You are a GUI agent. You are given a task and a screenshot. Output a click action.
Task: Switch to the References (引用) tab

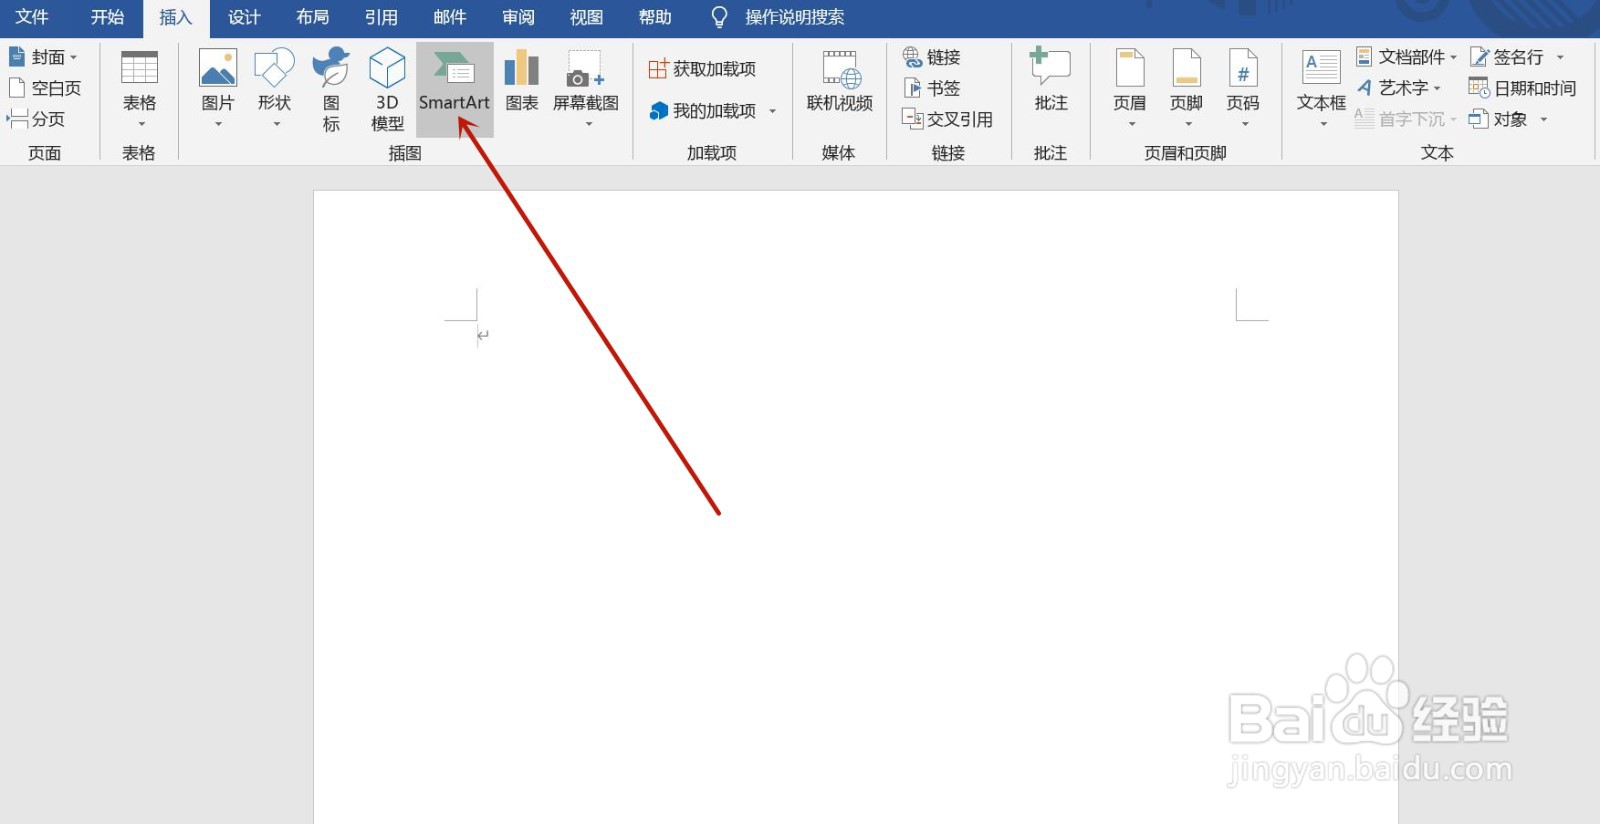(381, 17)
